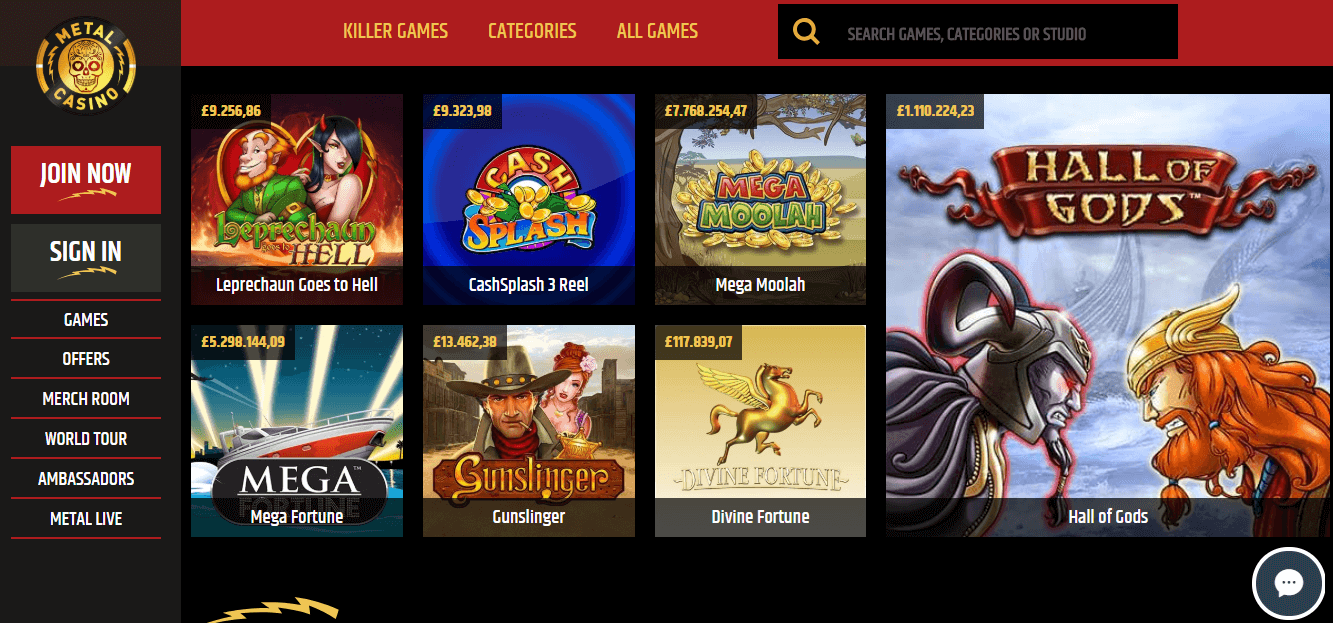Select the All Games tab
This screenshot has height=623, width=1333.
657,31
